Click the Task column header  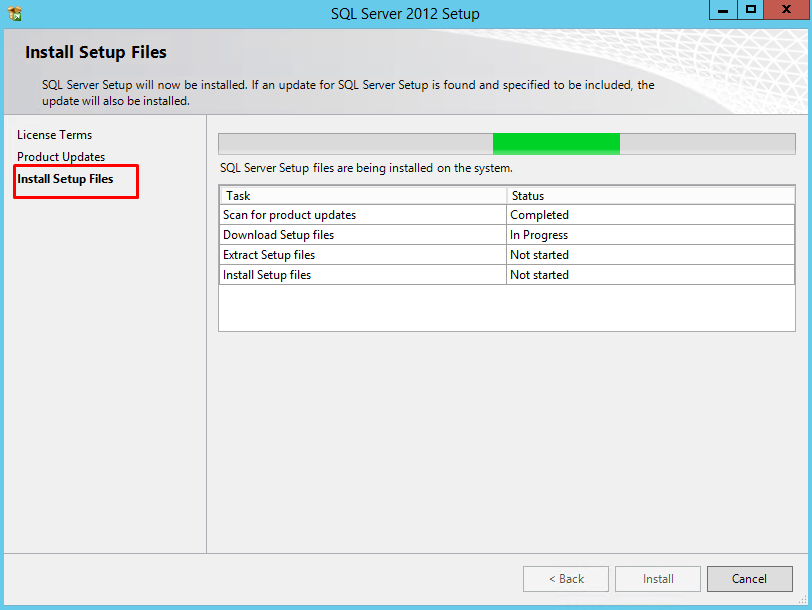(x=238, y=196)
